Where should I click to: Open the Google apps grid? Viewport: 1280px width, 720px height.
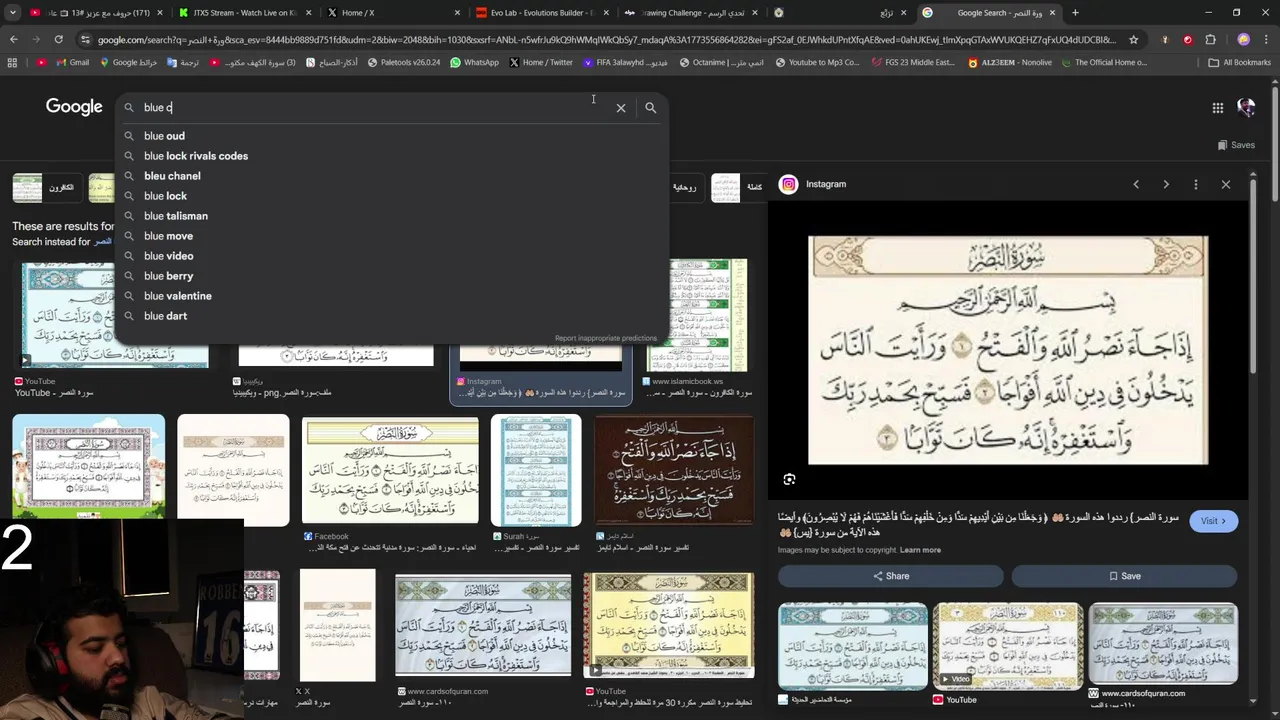1218,108
